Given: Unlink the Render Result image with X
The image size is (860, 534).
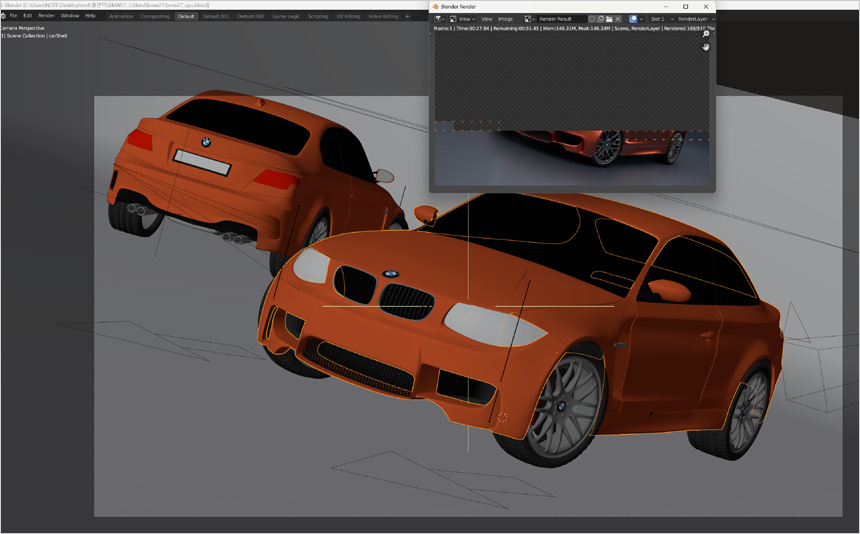Looking at the screenshot, I should tap(617, 19).
